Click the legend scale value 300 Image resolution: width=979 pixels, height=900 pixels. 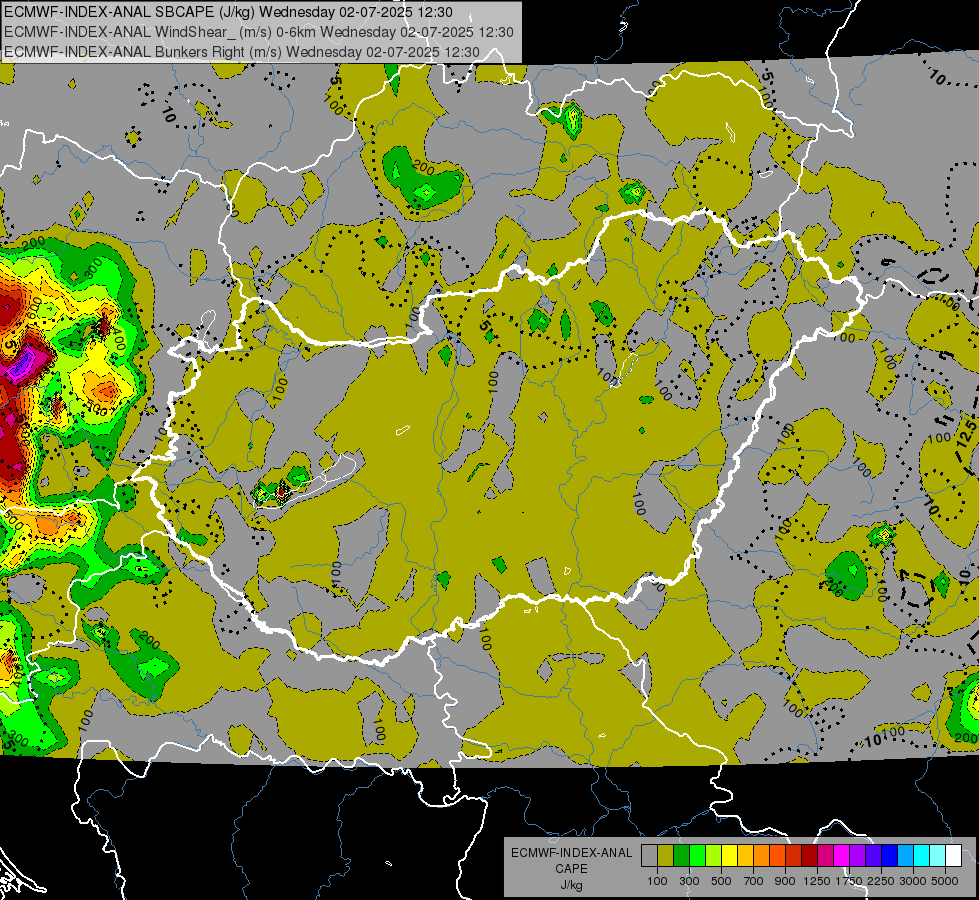coord(689,881)
